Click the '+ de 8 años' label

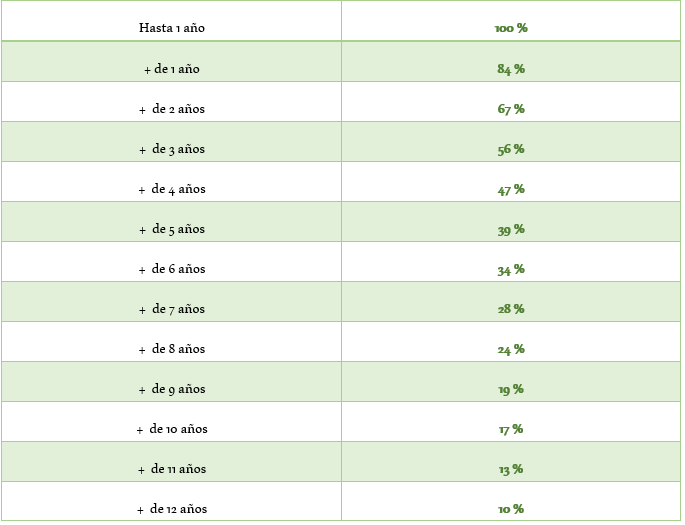pos(171,349)
